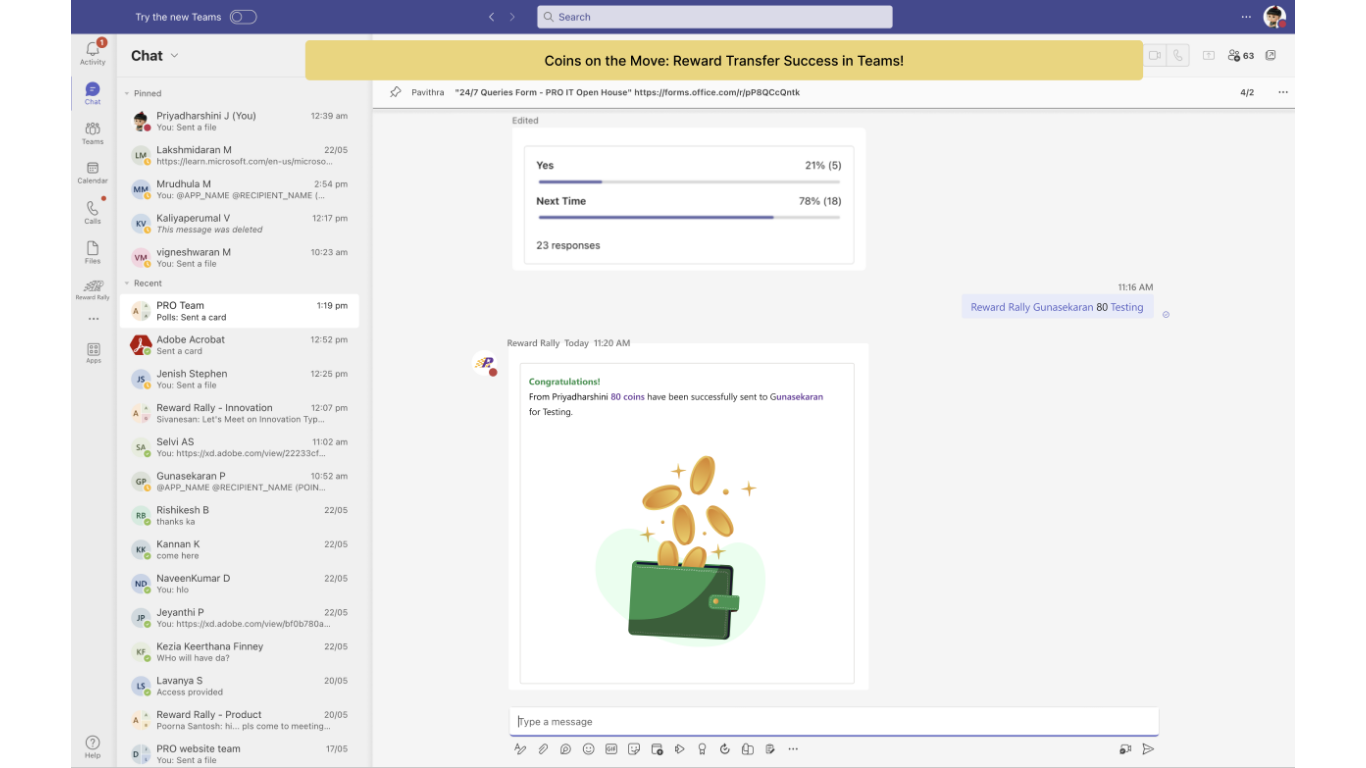Click the Reward Rally bot avatar

(x=485, y=364)
